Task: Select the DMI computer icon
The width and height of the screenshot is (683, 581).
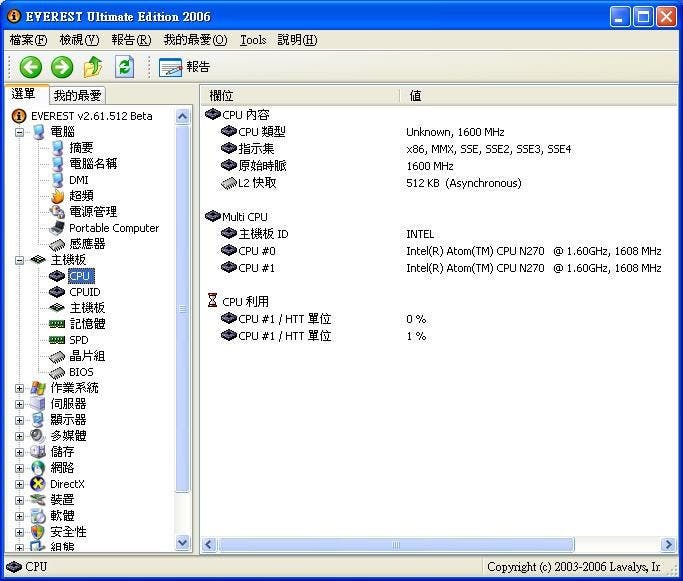Action: 57,180
